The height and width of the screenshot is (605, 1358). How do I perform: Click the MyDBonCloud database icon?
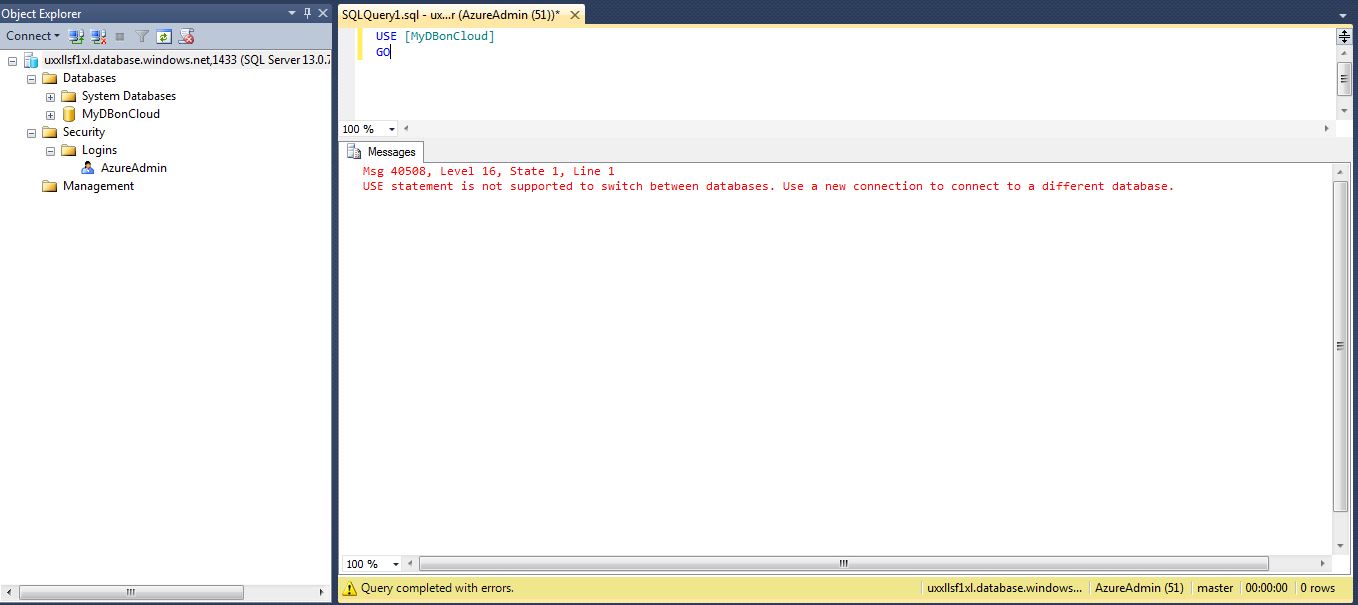click(68, 113)
